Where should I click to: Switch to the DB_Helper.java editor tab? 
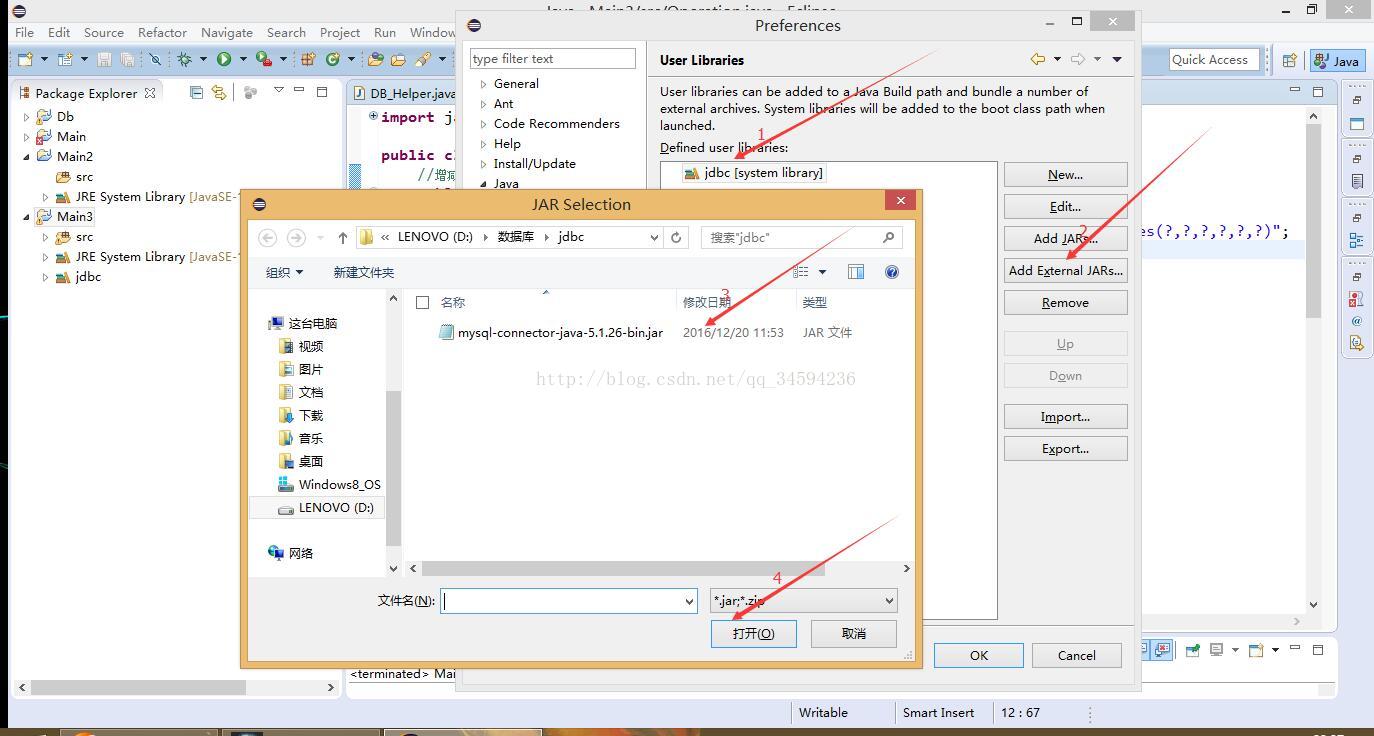coord(404,93)
